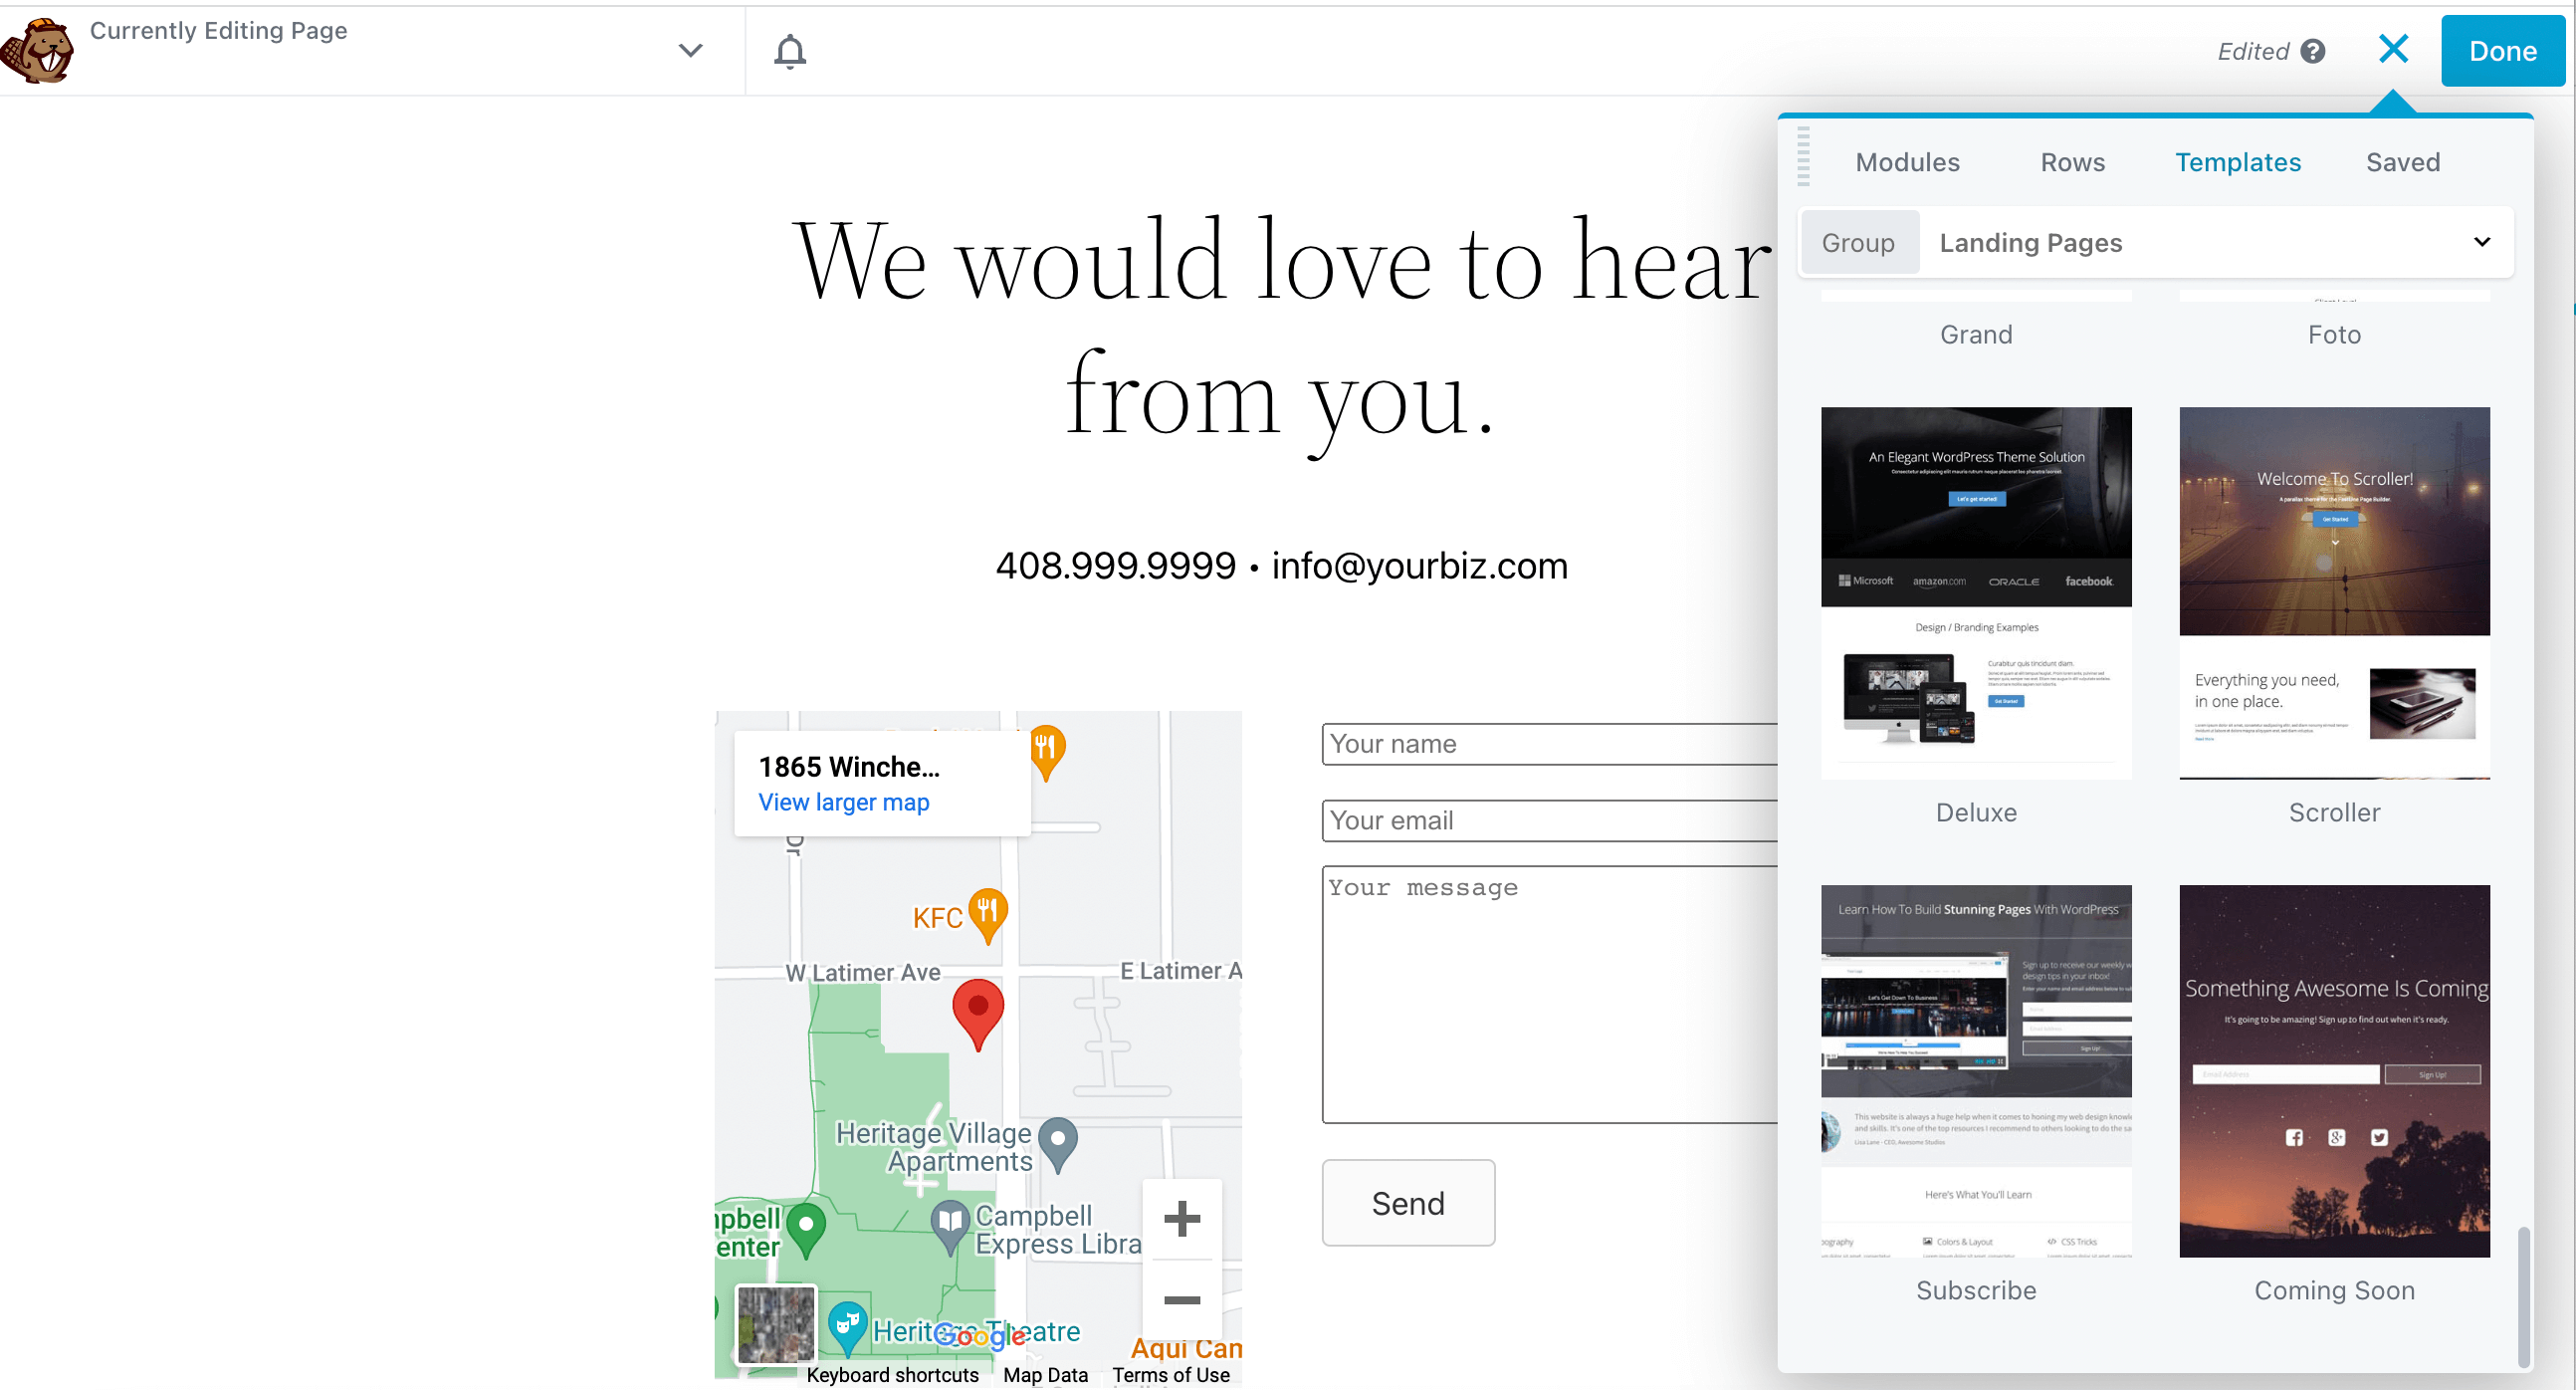This screenshot has width=2576, height=1390.
Task: Grab the panel drag handle beside Modules
Action: [x=1802, y=157]
